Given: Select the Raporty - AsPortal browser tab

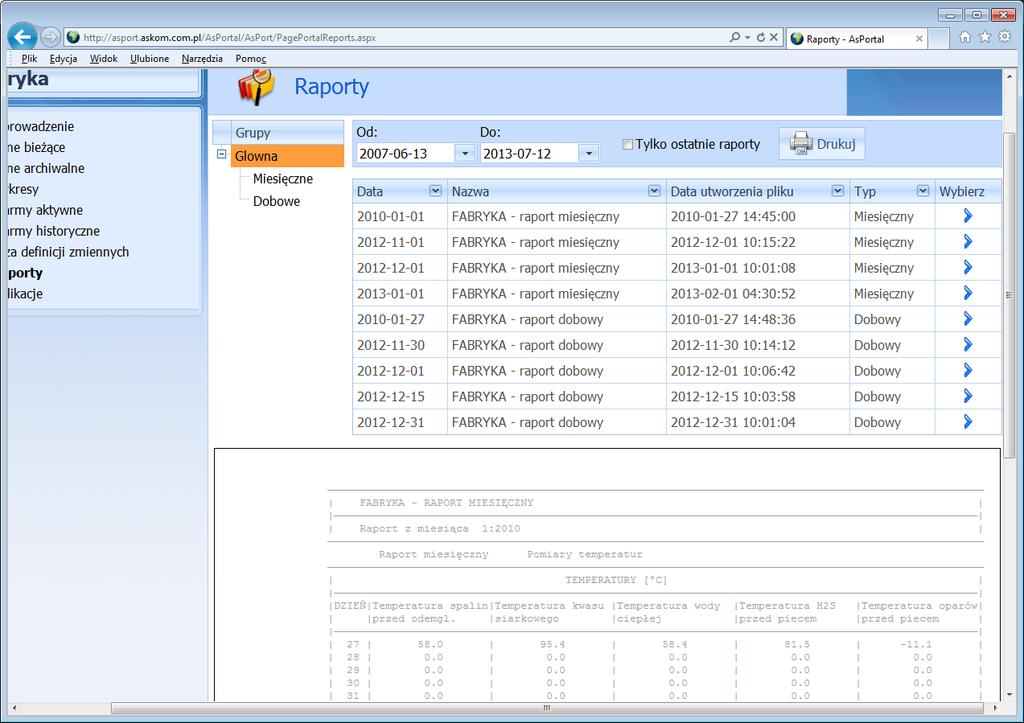Looking at the screenshot, I should [x=856, y=39].
